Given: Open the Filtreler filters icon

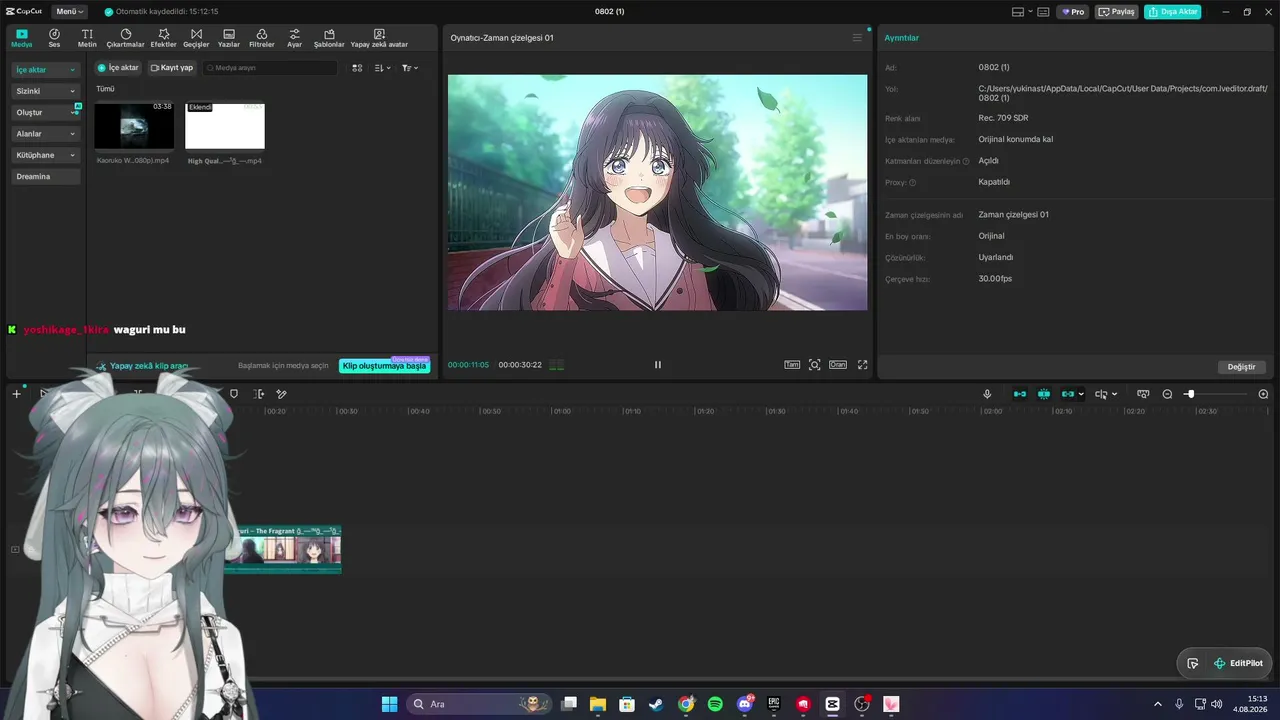Looking at the screenshot, I should point(261,38).
